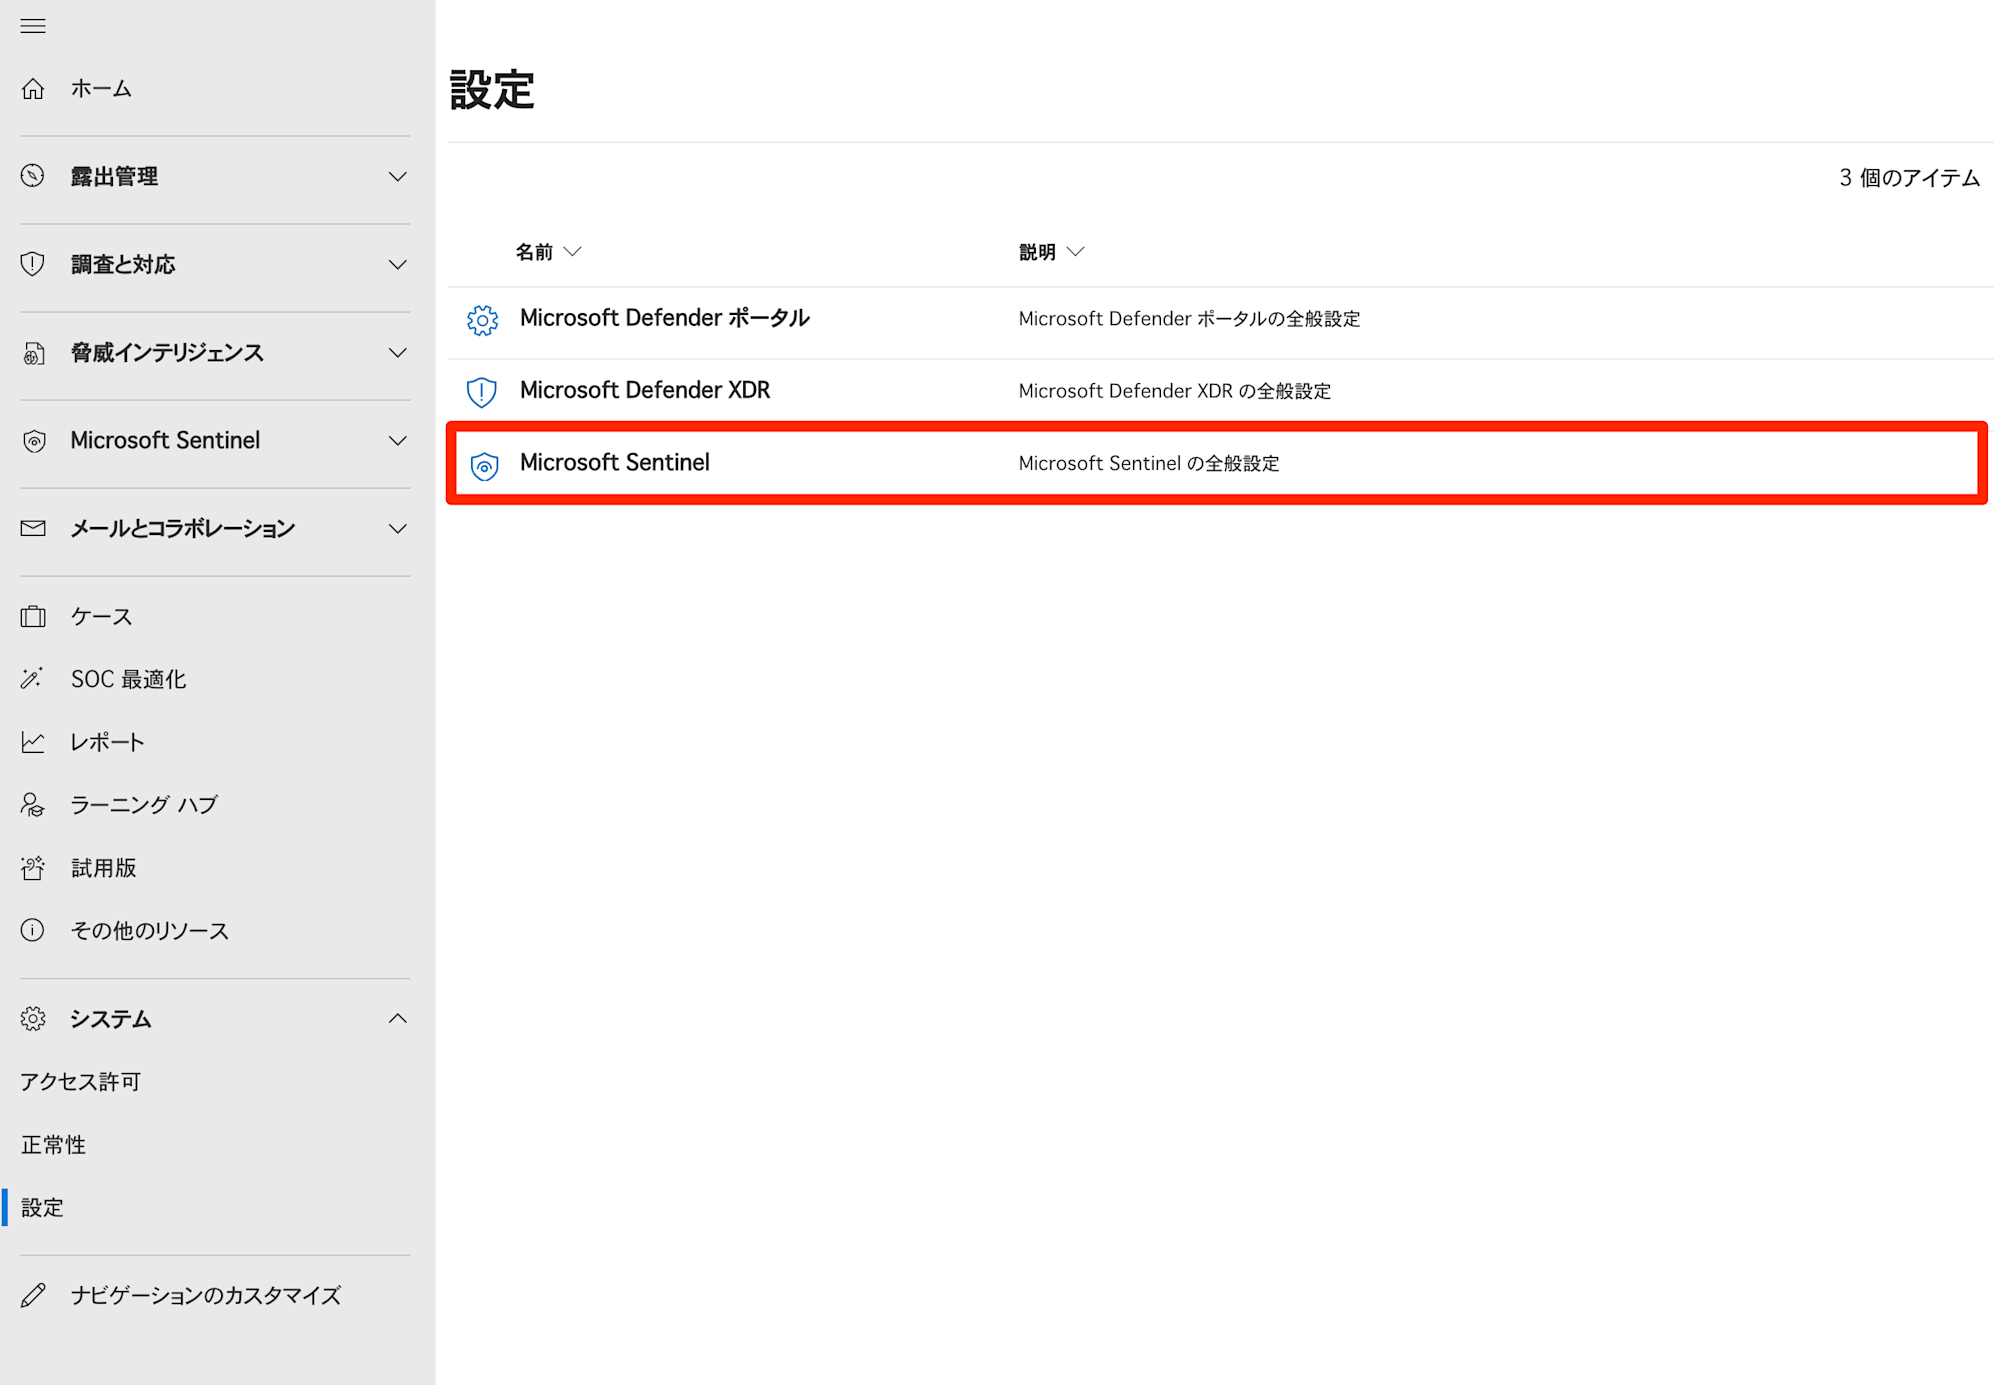Open the 名前 column sort chevron

[573, 252]
